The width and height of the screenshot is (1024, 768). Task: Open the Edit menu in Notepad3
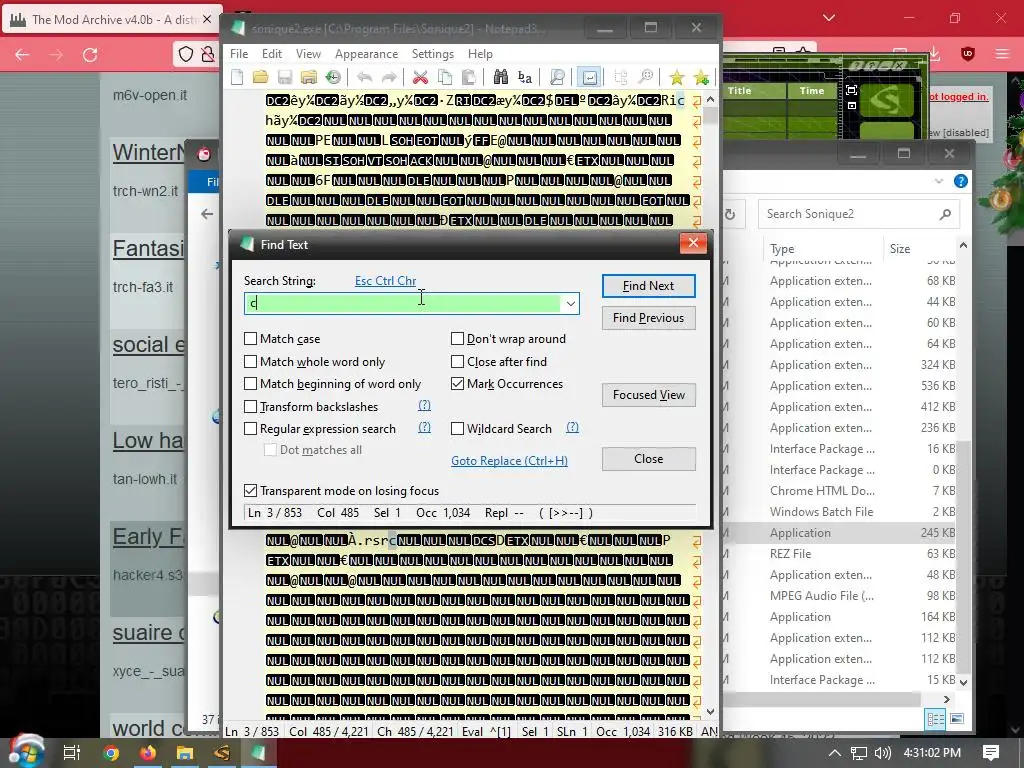pyautogui.click(x=272, y=54)
